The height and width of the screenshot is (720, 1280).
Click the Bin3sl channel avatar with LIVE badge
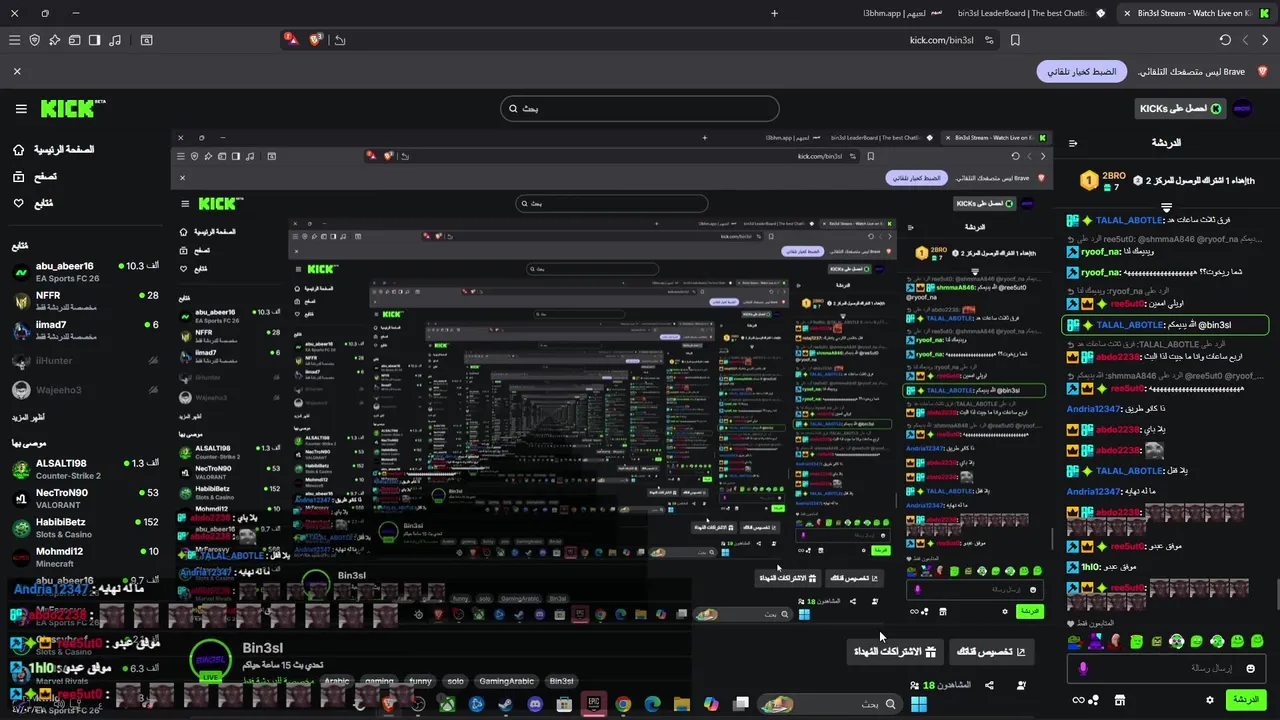click(210, 660)
